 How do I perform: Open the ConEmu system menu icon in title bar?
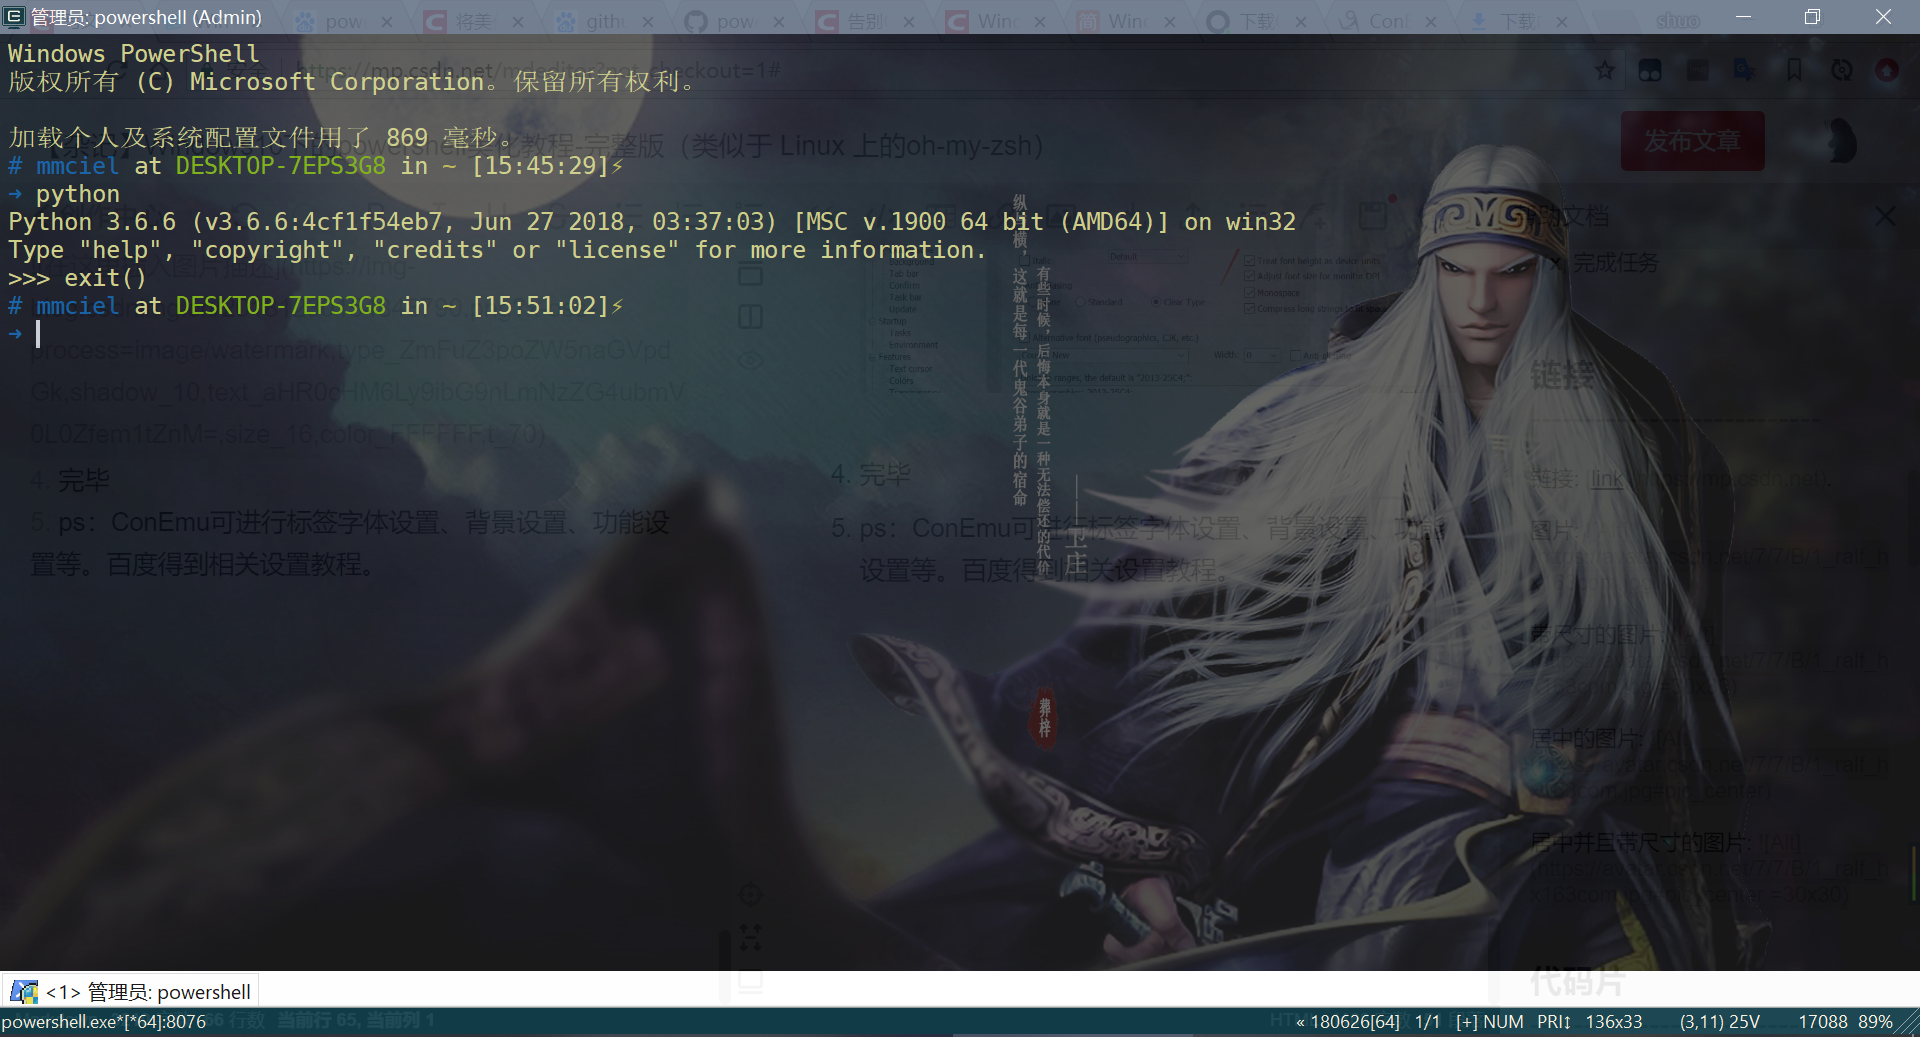tap(14, 16)
